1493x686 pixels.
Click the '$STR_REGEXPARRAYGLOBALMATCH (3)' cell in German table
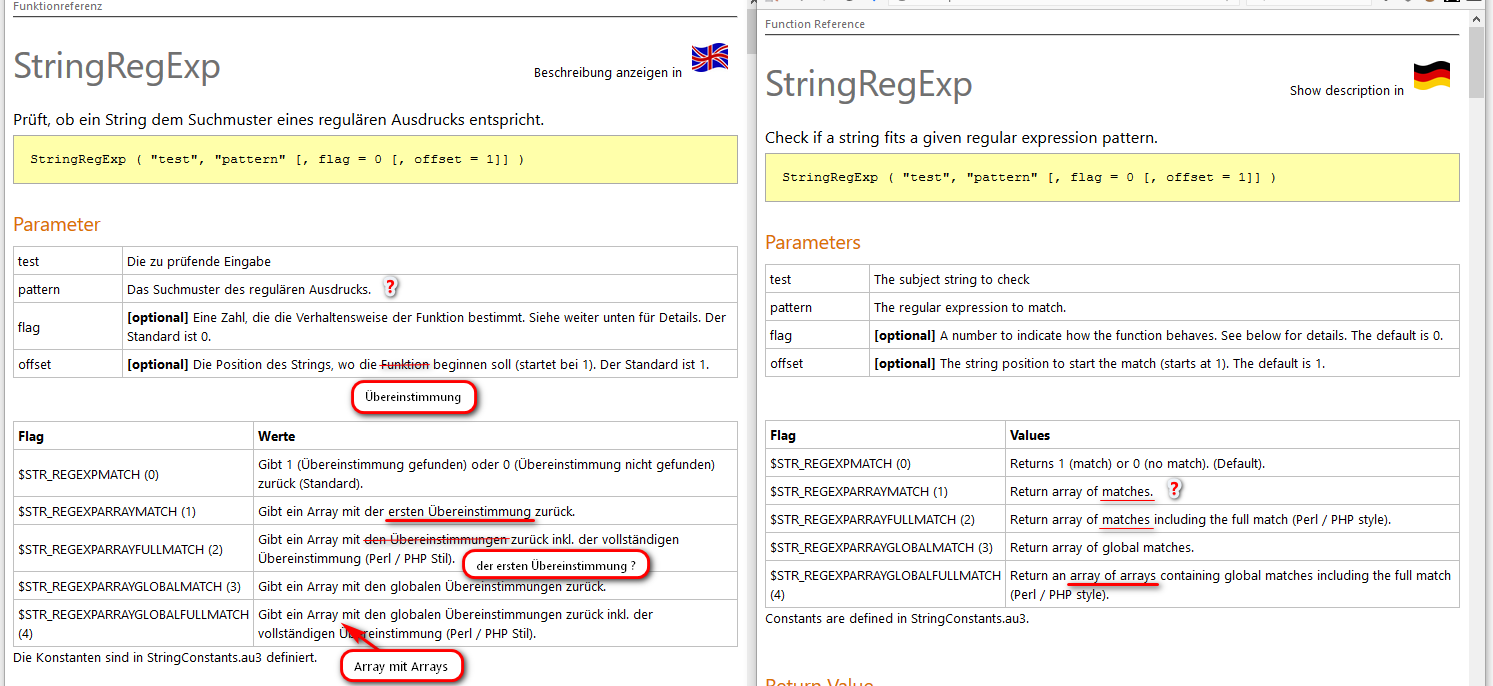[130, 587]
